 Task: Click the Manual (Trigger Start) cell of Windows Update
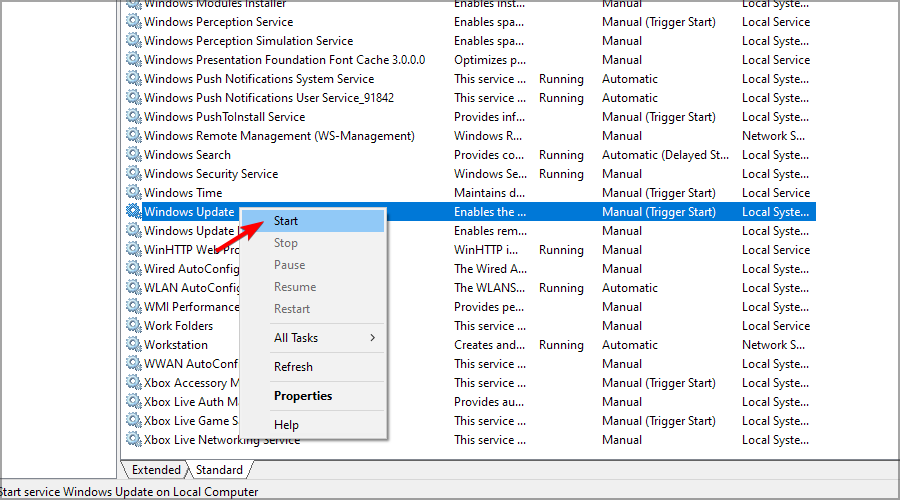[x=659, y=212]
